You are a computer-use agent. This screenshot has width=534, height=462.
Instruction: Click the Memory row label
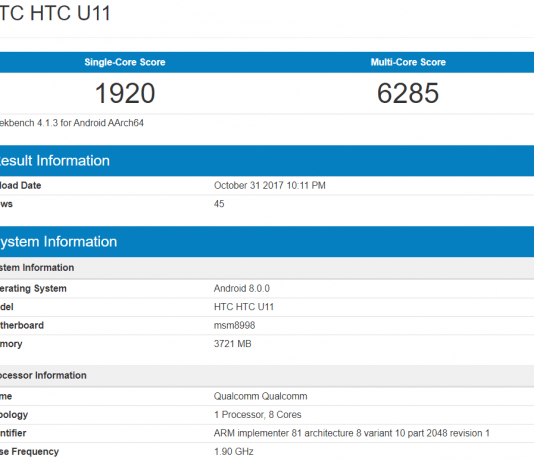point(11,344)
